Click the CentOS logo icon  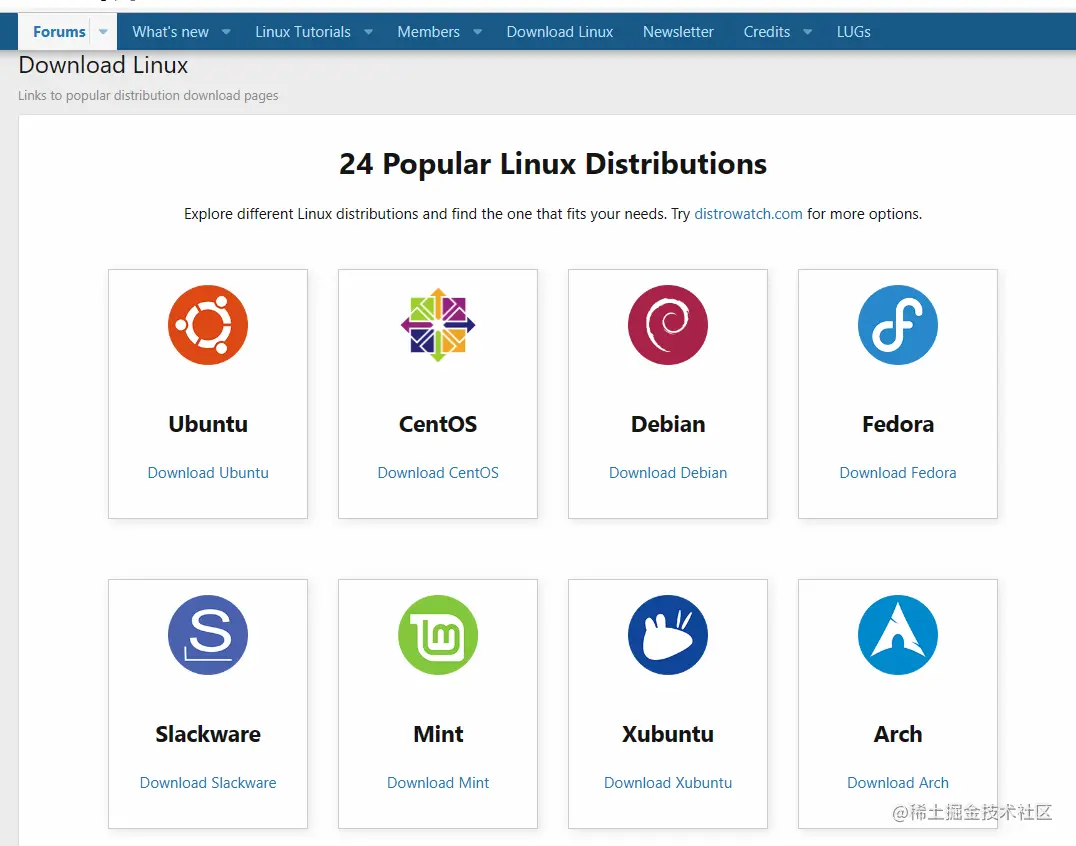(438, 325)
